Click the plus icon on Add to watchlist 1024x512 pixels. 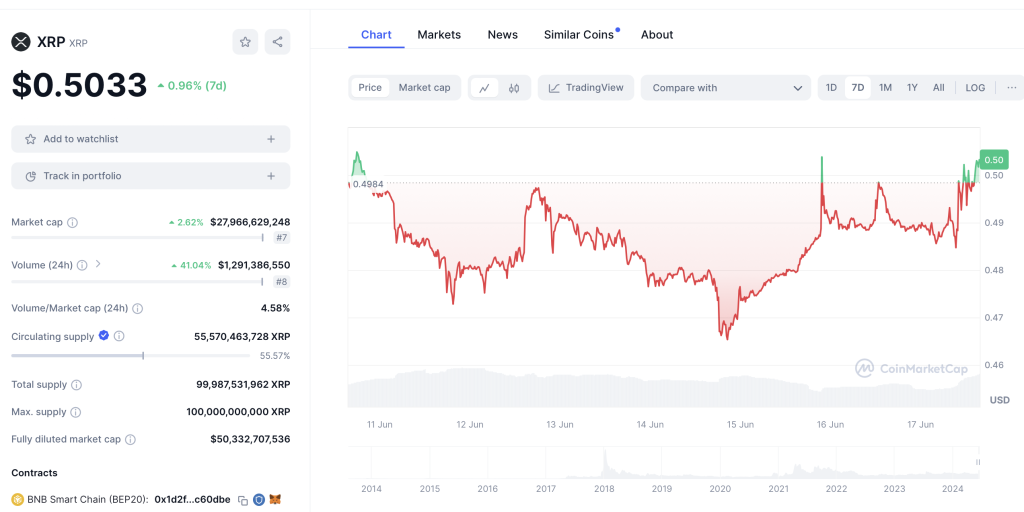[x=271, y=139]
